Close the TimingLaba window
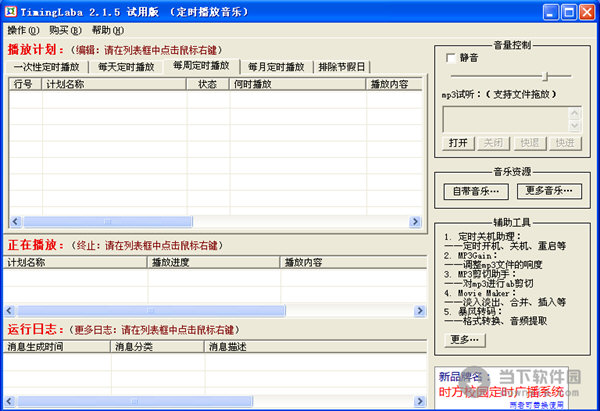This screenshot has height=411, width=600. click(x=587, y=12)
